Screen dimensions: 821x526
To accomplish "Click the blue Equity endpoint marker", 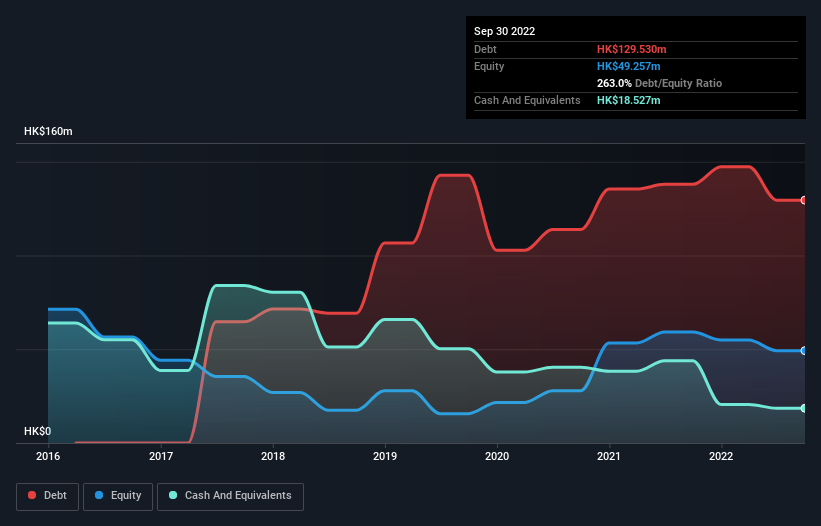I will coord(804,351).
